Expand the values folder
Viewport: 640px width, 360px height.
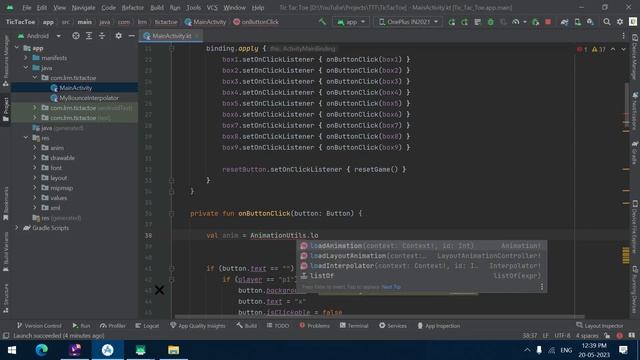point(35,198)
